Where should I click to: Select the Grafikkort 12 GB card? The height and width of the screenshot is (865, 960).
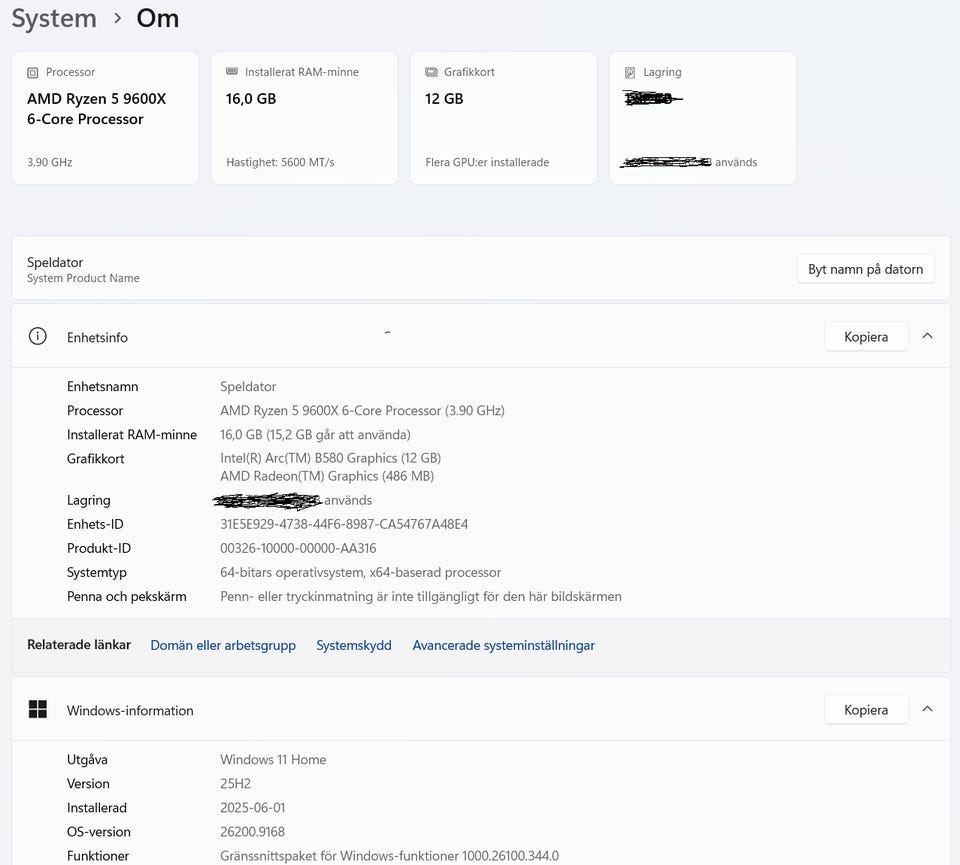[x=503, y=118]
